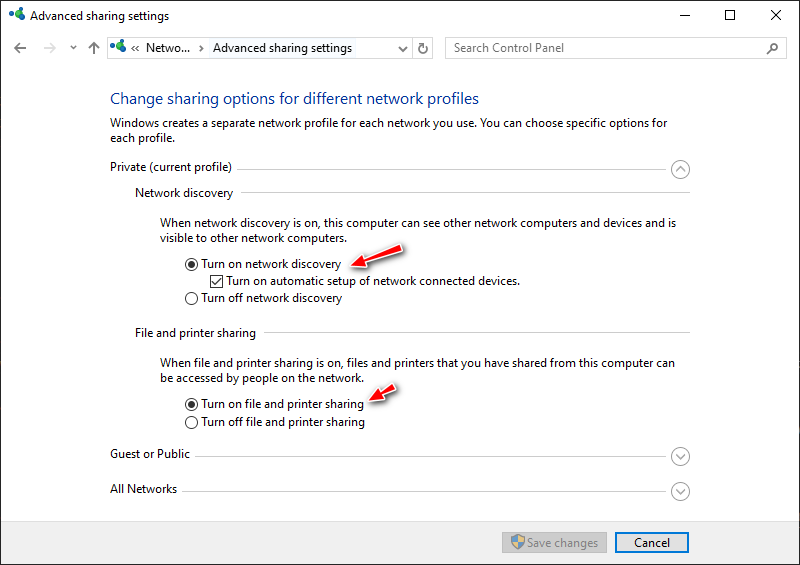Screen dimensions: 800x565
Task: Click Change sharing options page heading
Action: [x=294, y=99]
